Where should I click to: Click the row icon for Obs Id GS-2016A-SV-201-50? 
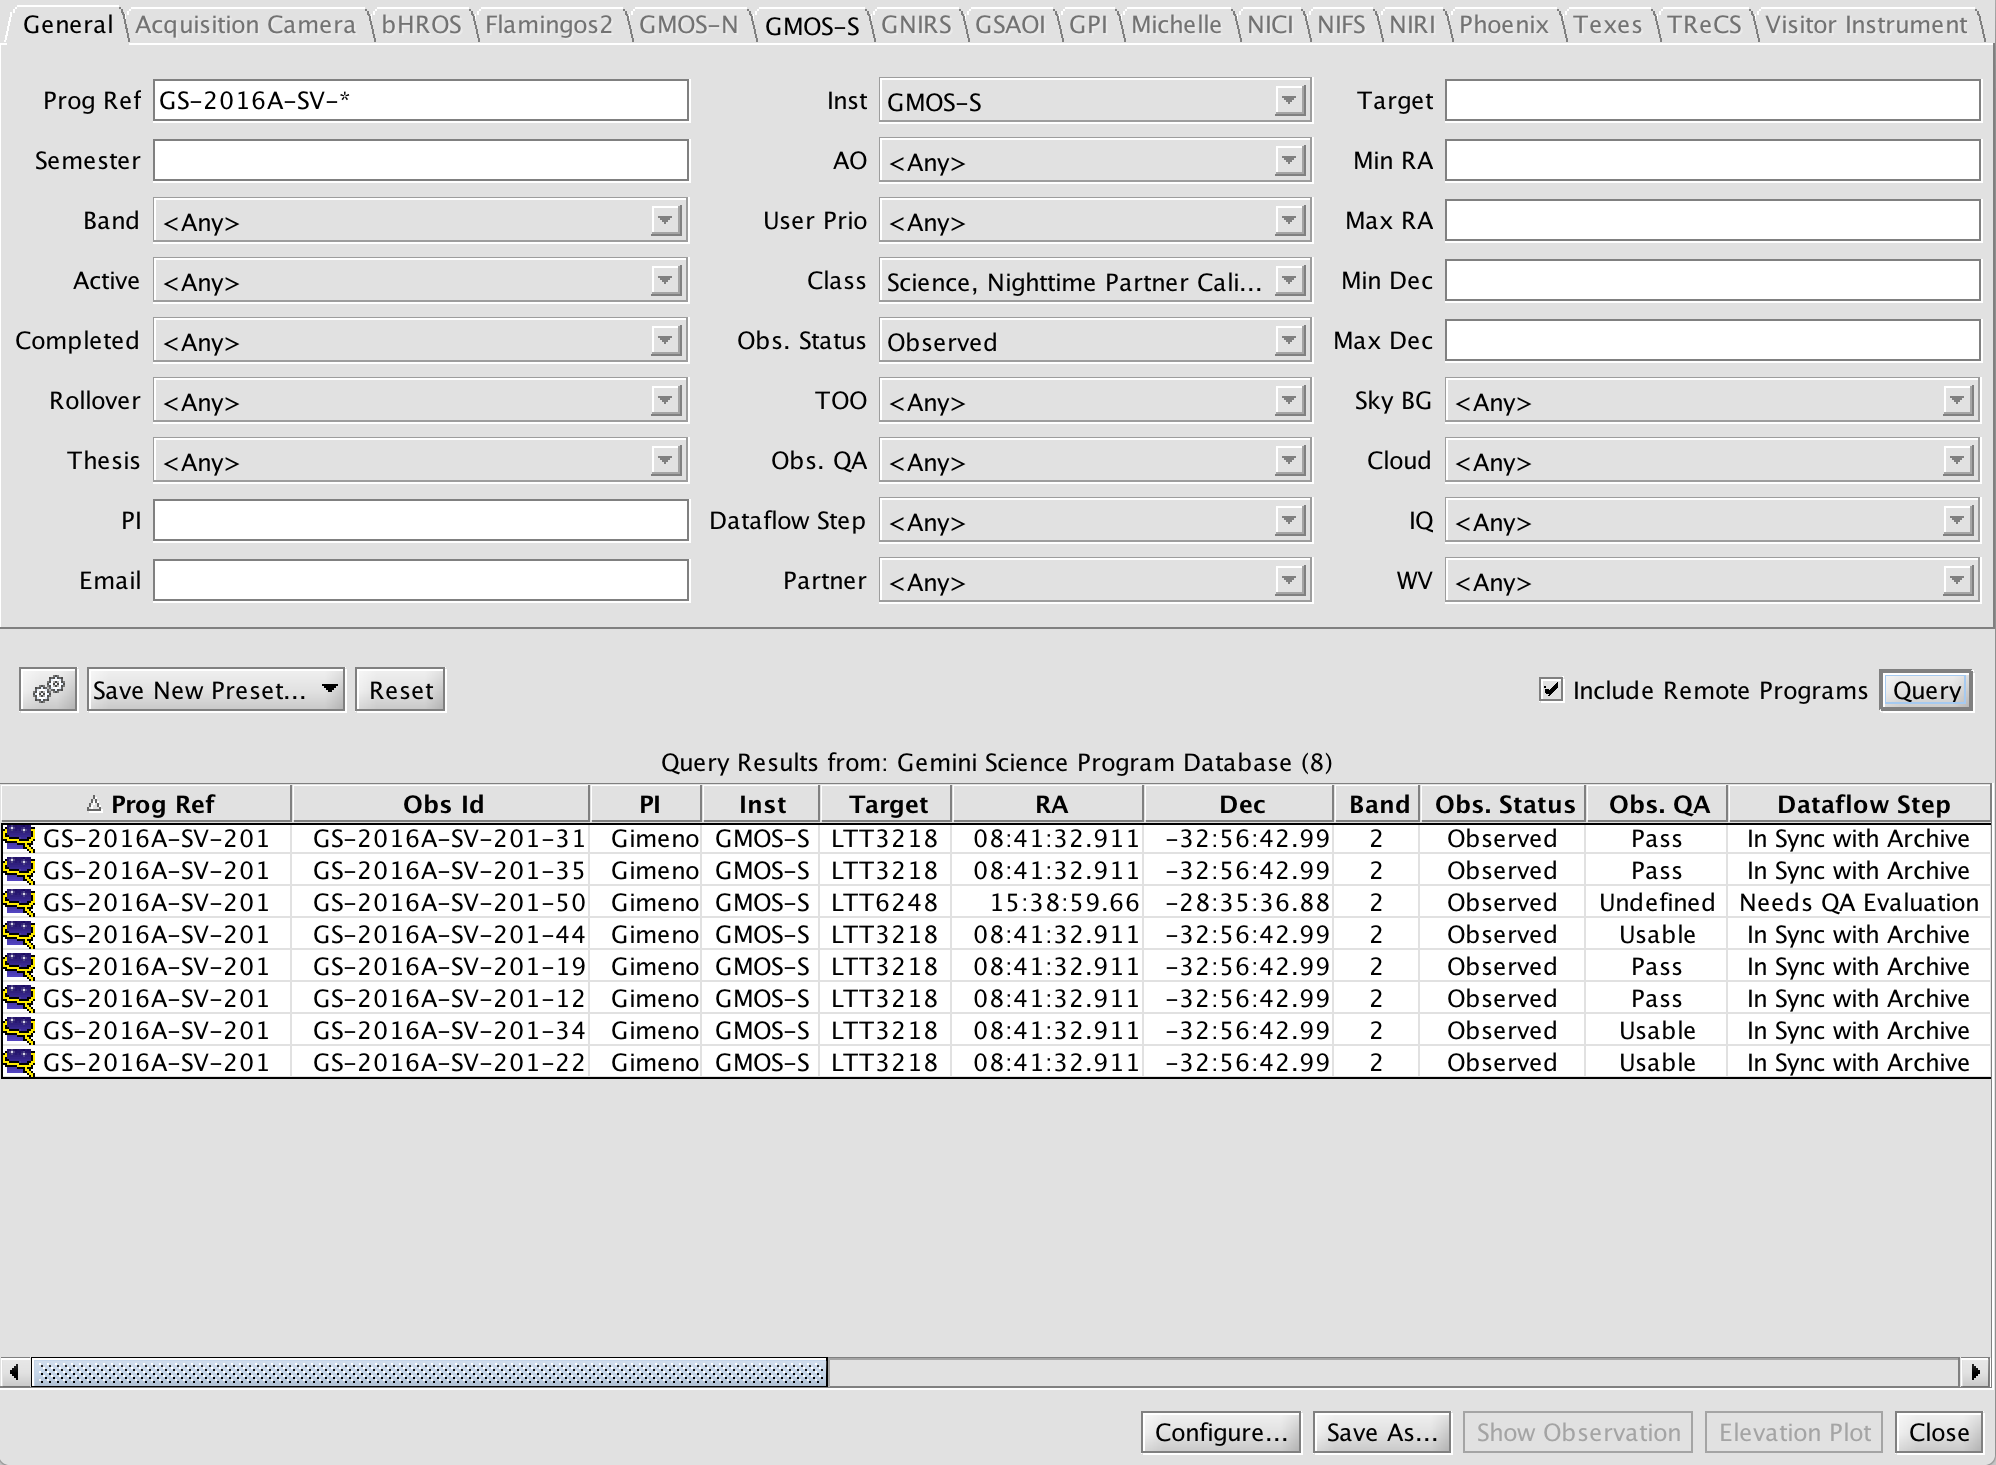click(19, 902)
